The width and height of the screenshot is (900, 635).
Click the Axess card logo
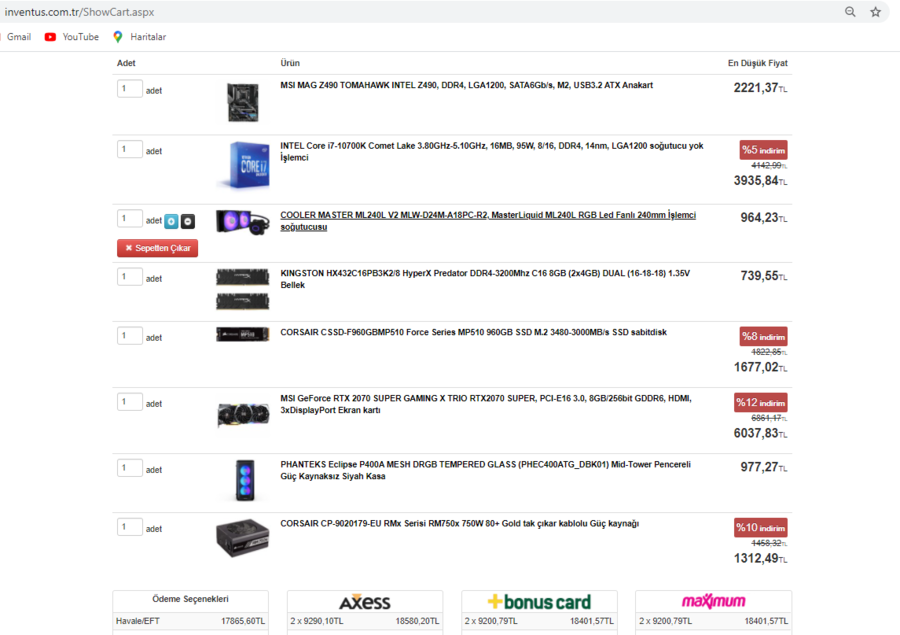(365, 602)
